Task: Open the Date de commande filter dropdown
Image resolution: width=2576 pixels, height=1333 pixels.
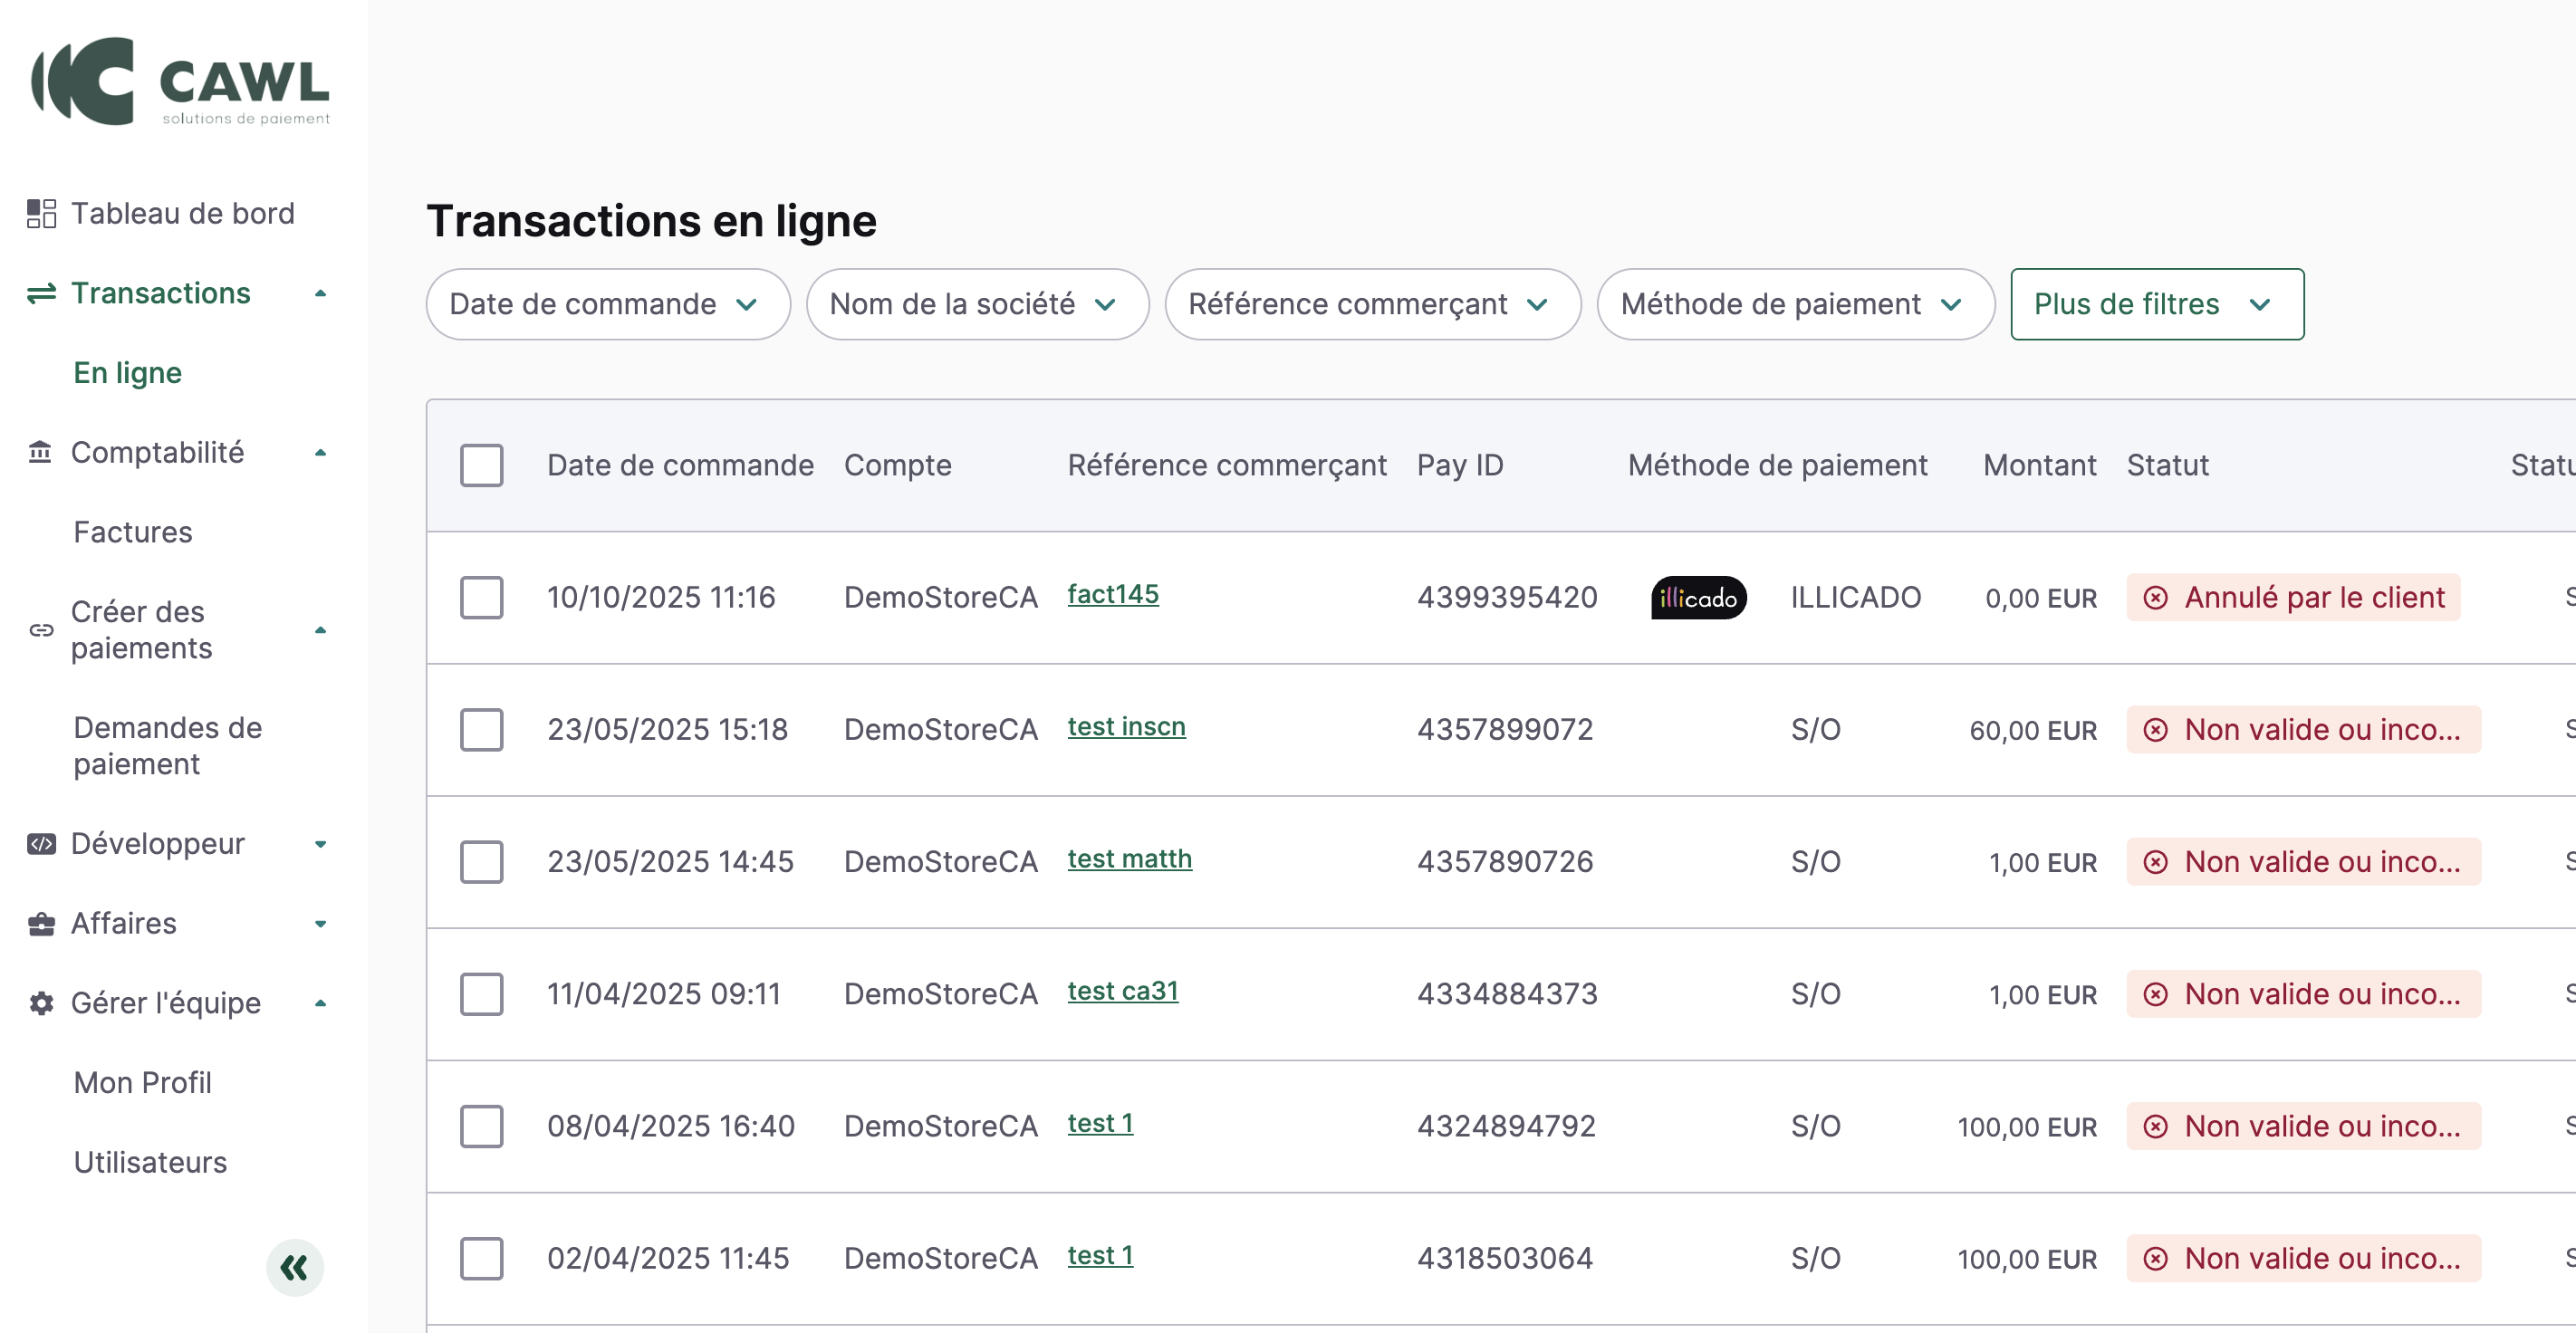Action: 607,304
